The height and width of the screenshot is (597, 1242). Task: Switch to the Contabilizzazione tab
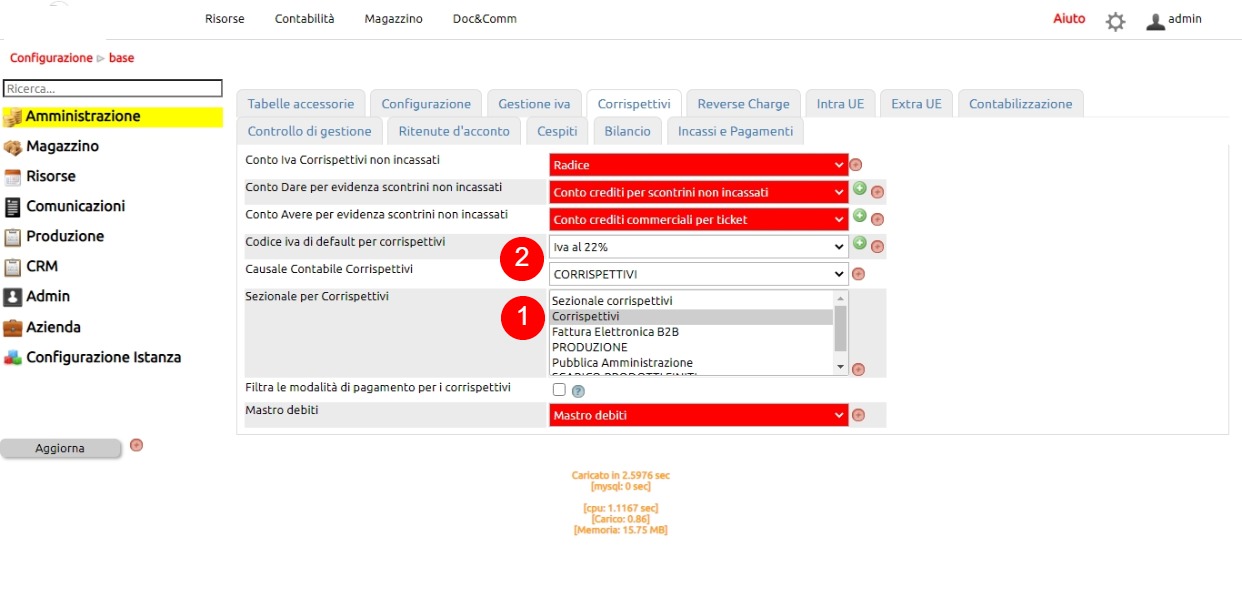1021,104
